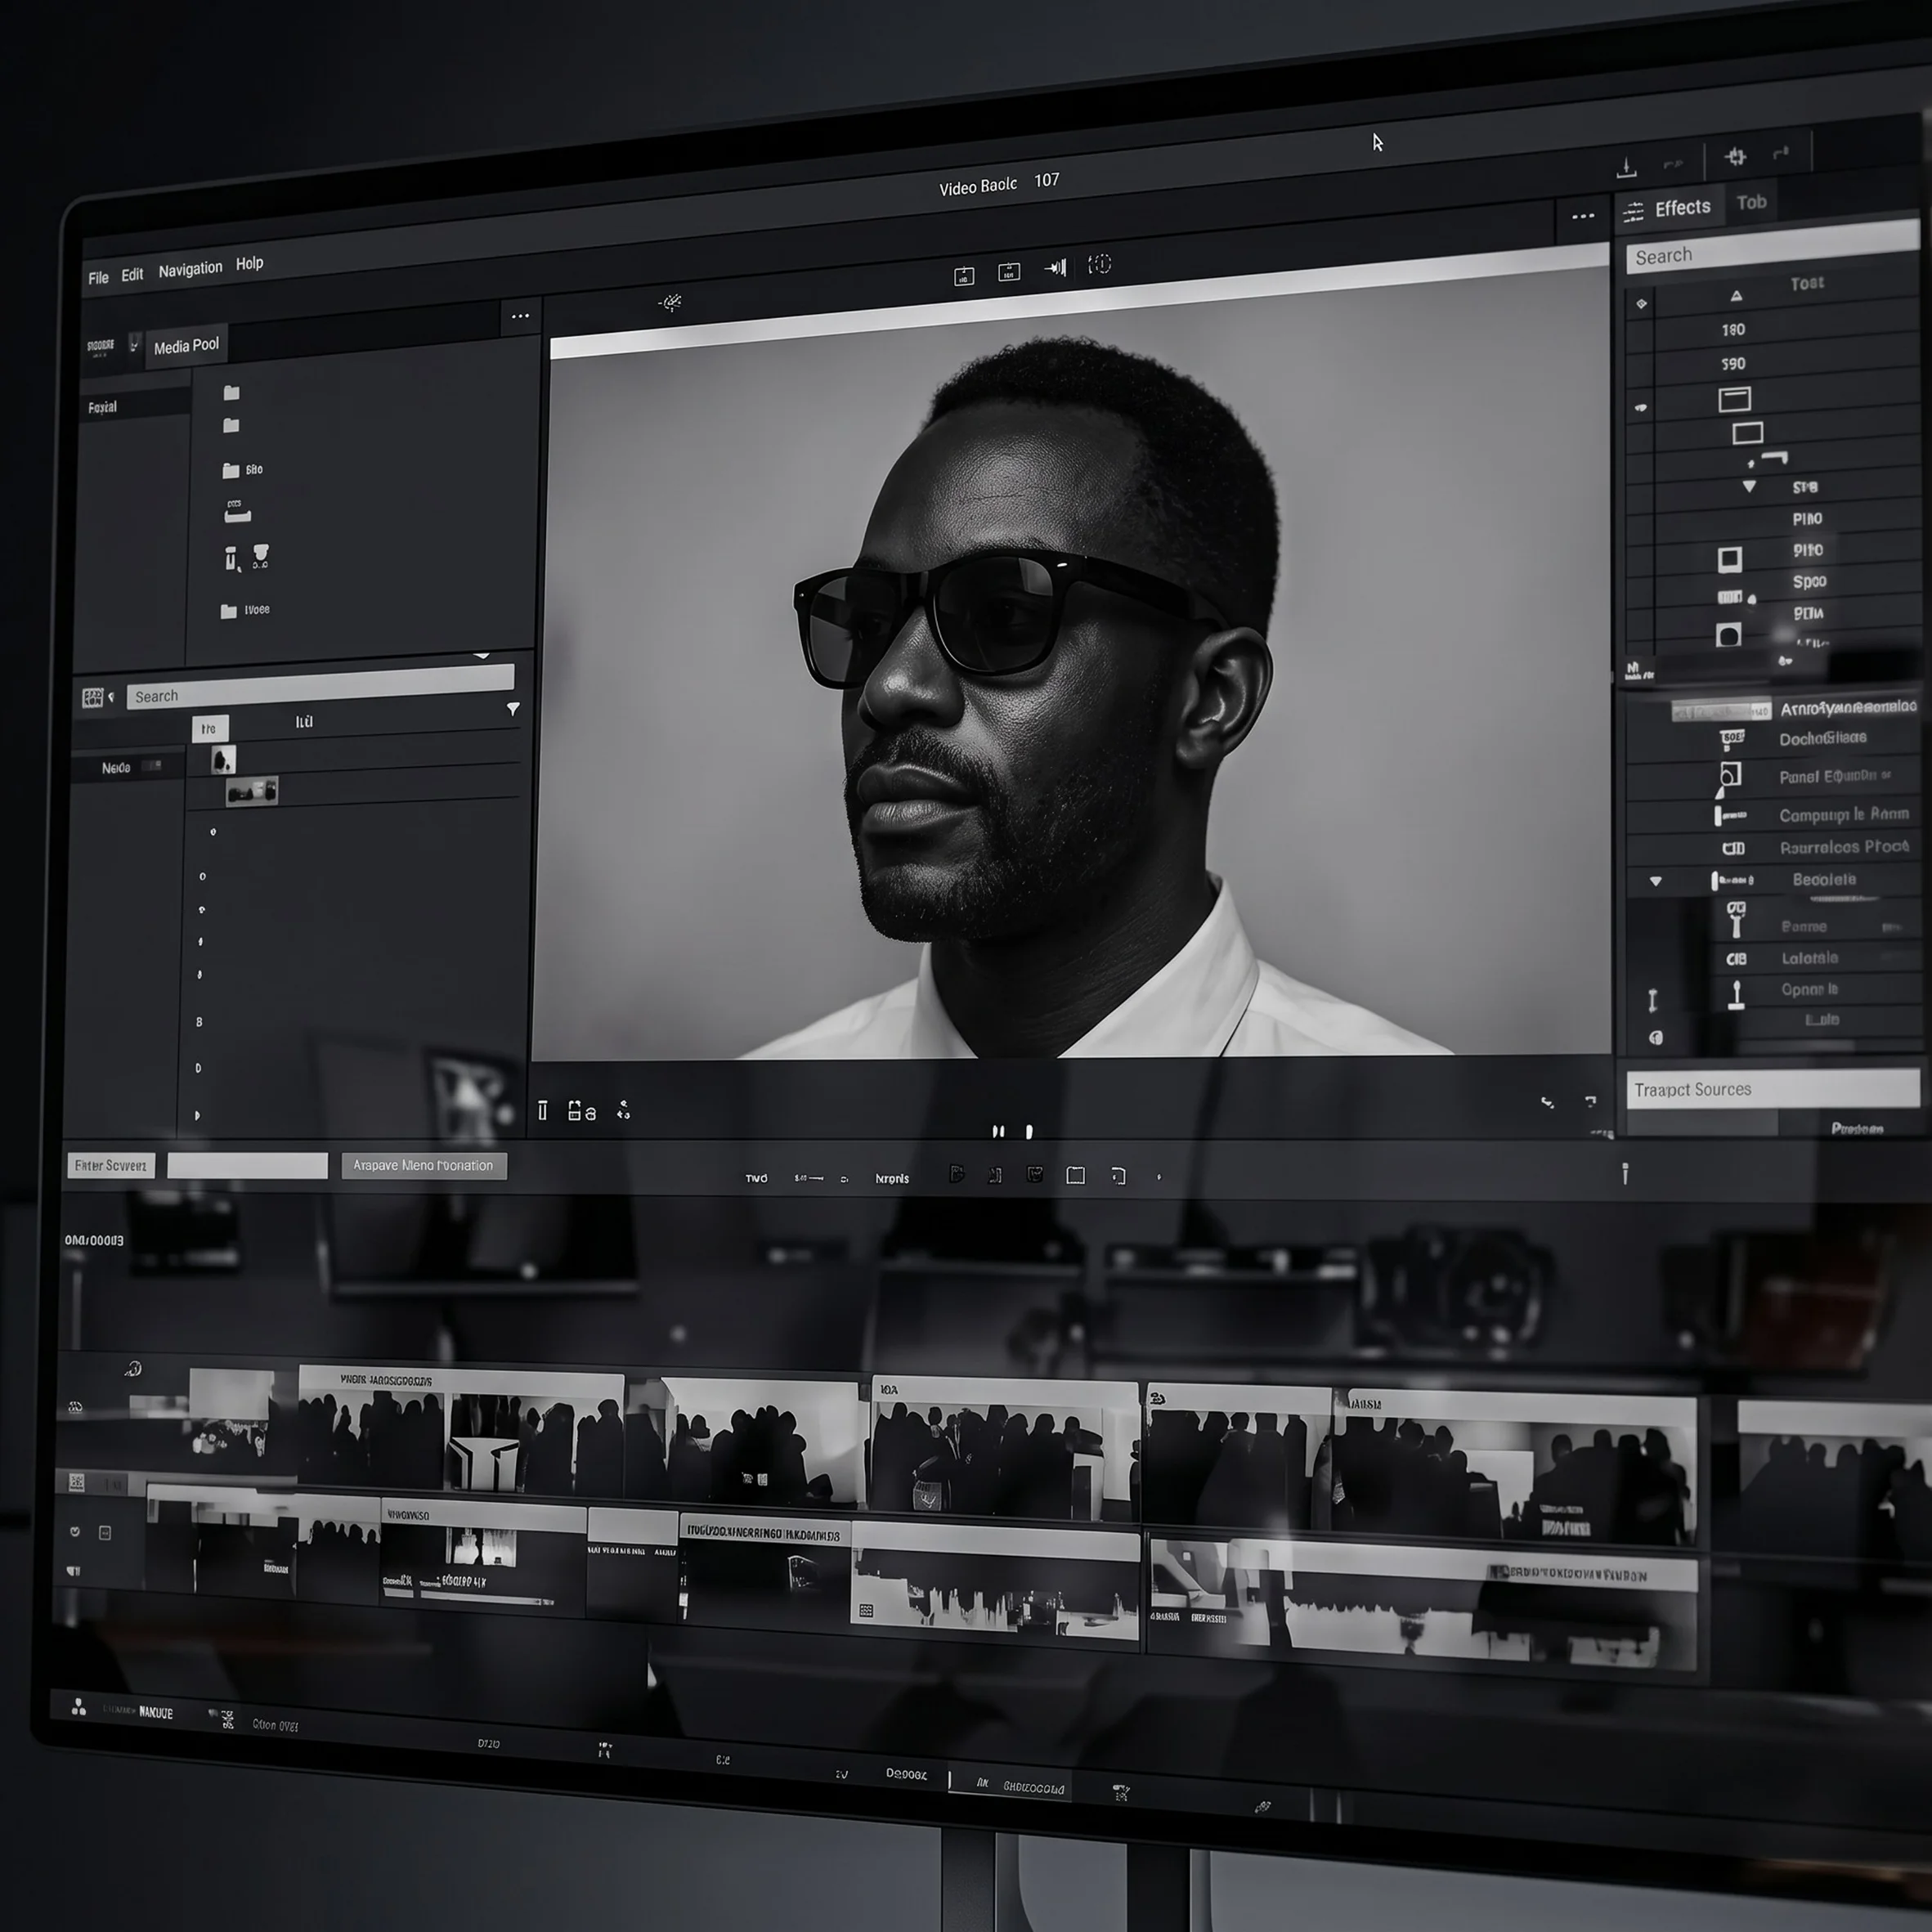Select the Lalatsia effect entry

click(x=1809, y=958)
